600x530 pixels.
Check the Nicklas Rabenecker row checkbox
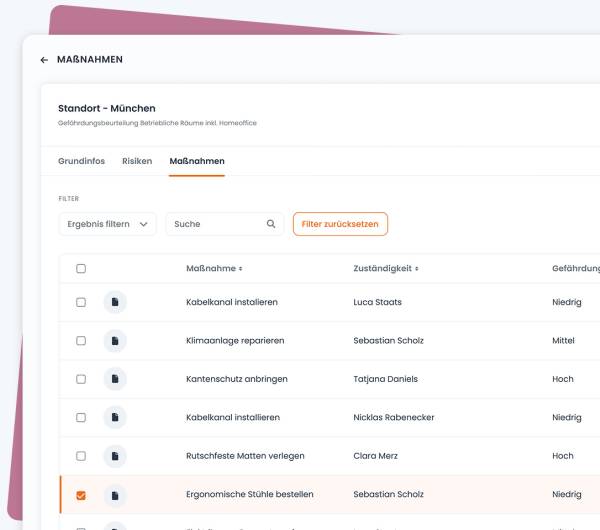point(81,417)
